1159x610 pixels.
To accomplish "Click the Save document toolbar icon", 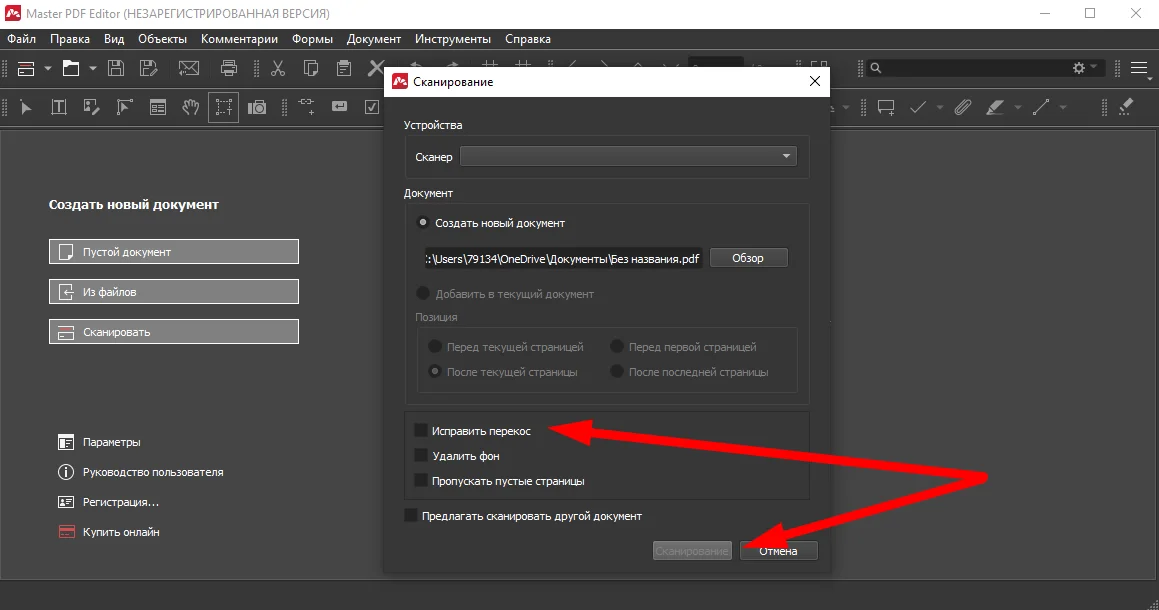I will 116,68.
